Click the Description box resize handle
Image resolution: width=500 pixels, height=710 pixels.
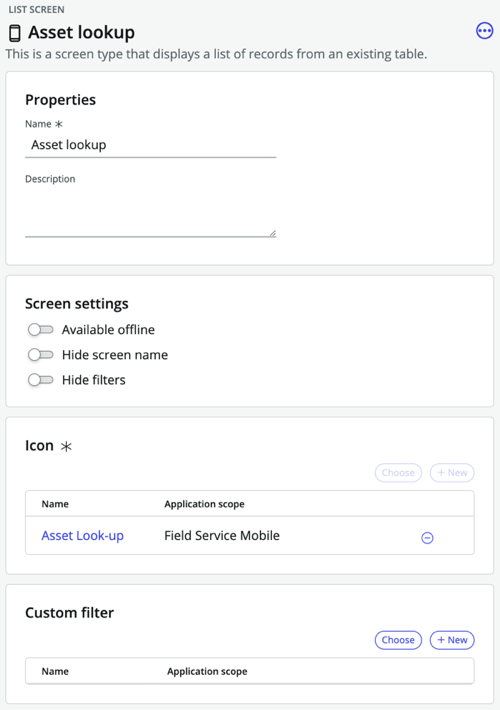(x=272, y=233)
